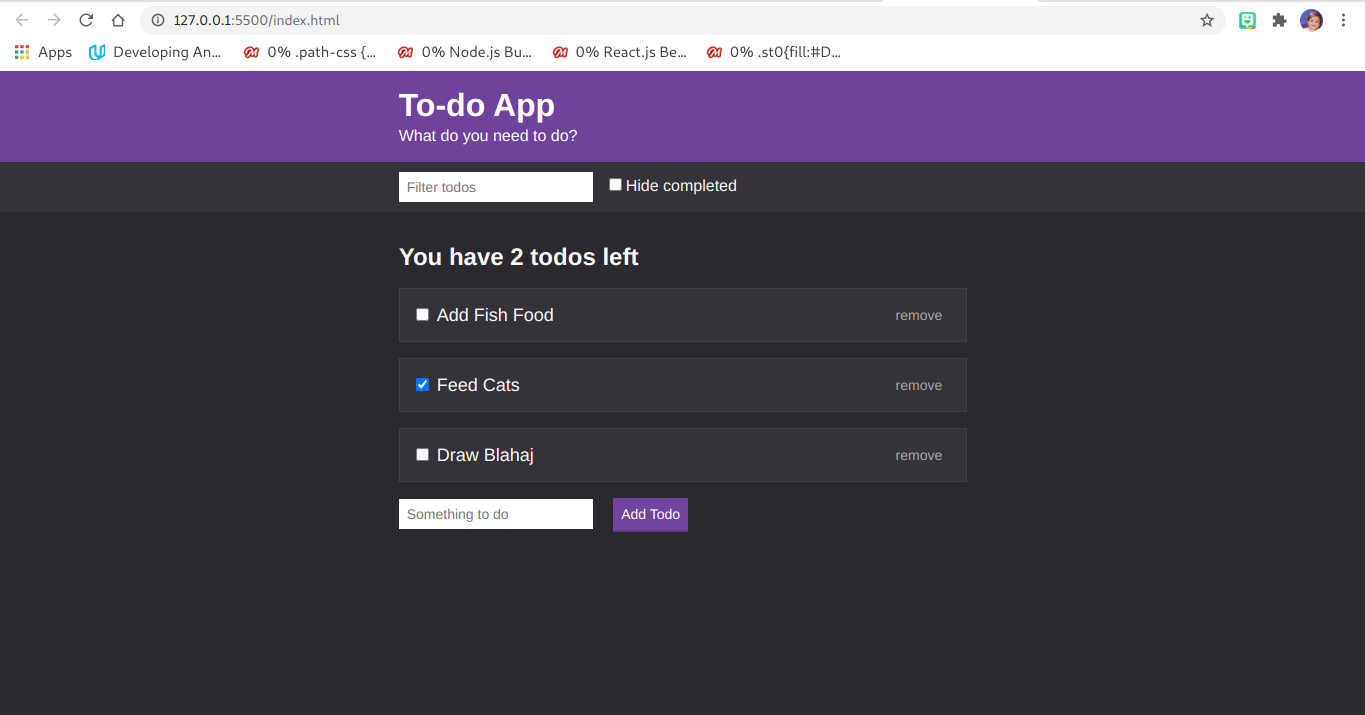Mark 'Add Fish Food' as completed
Viewport: 1365px width, 715px height.
pos(422,314)
